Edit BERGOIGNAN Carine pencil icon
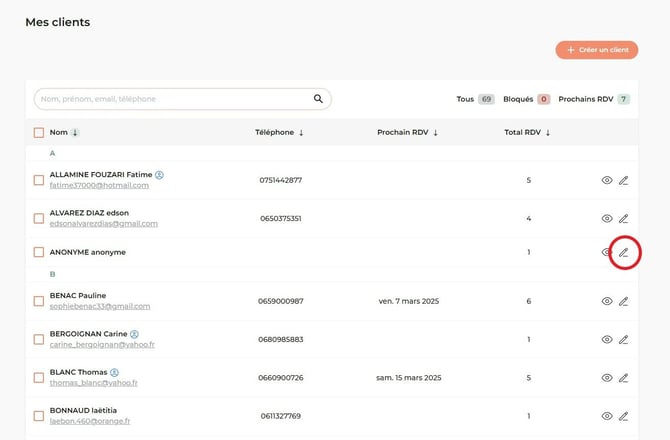The height and width of the screenshot is (440, 670). [623, 339]
